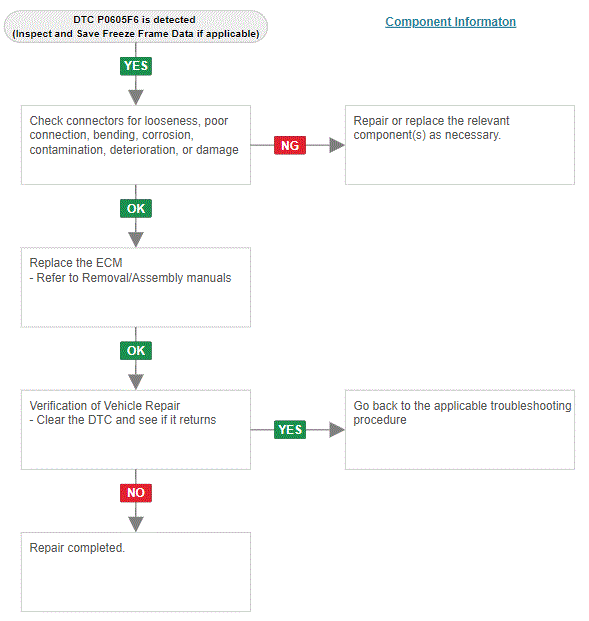This screenshot has height=621, width=589.
Task: Click the green YES badge beside Verification box
Action: (x=290, y=430)
